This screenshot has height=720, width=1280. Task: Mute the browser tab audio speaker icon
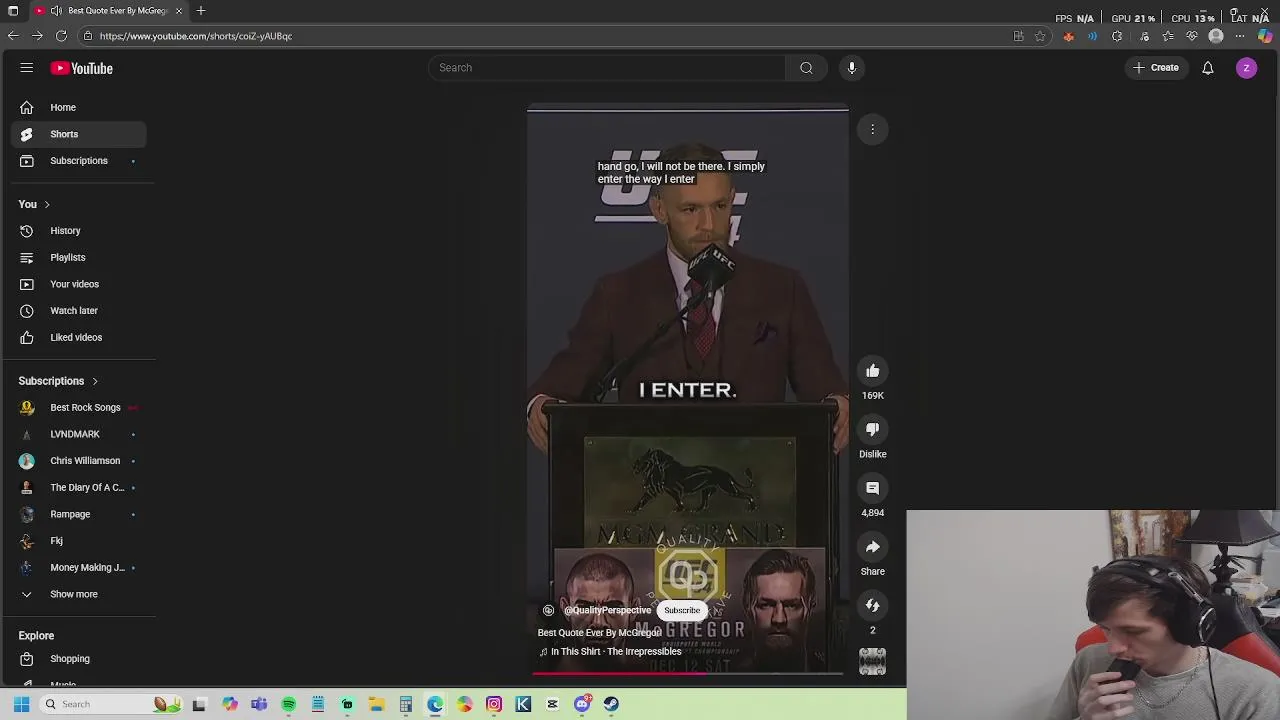(x=57, y=11)
